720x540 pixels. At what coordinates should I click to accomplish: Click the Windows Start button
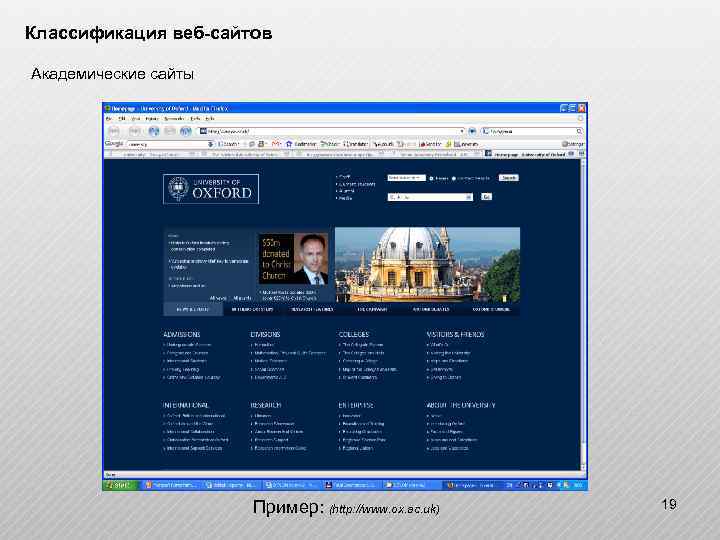[x=119, y=485]
